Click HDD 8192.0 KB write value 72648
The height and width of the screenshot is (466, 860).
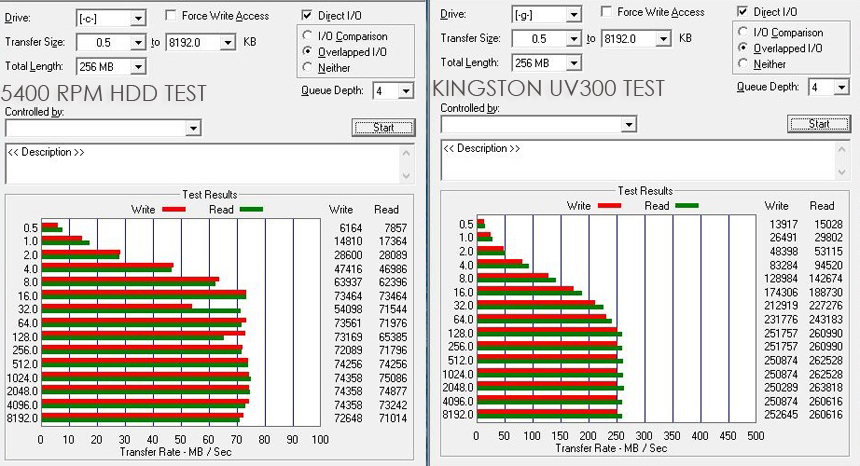point(348,418)
